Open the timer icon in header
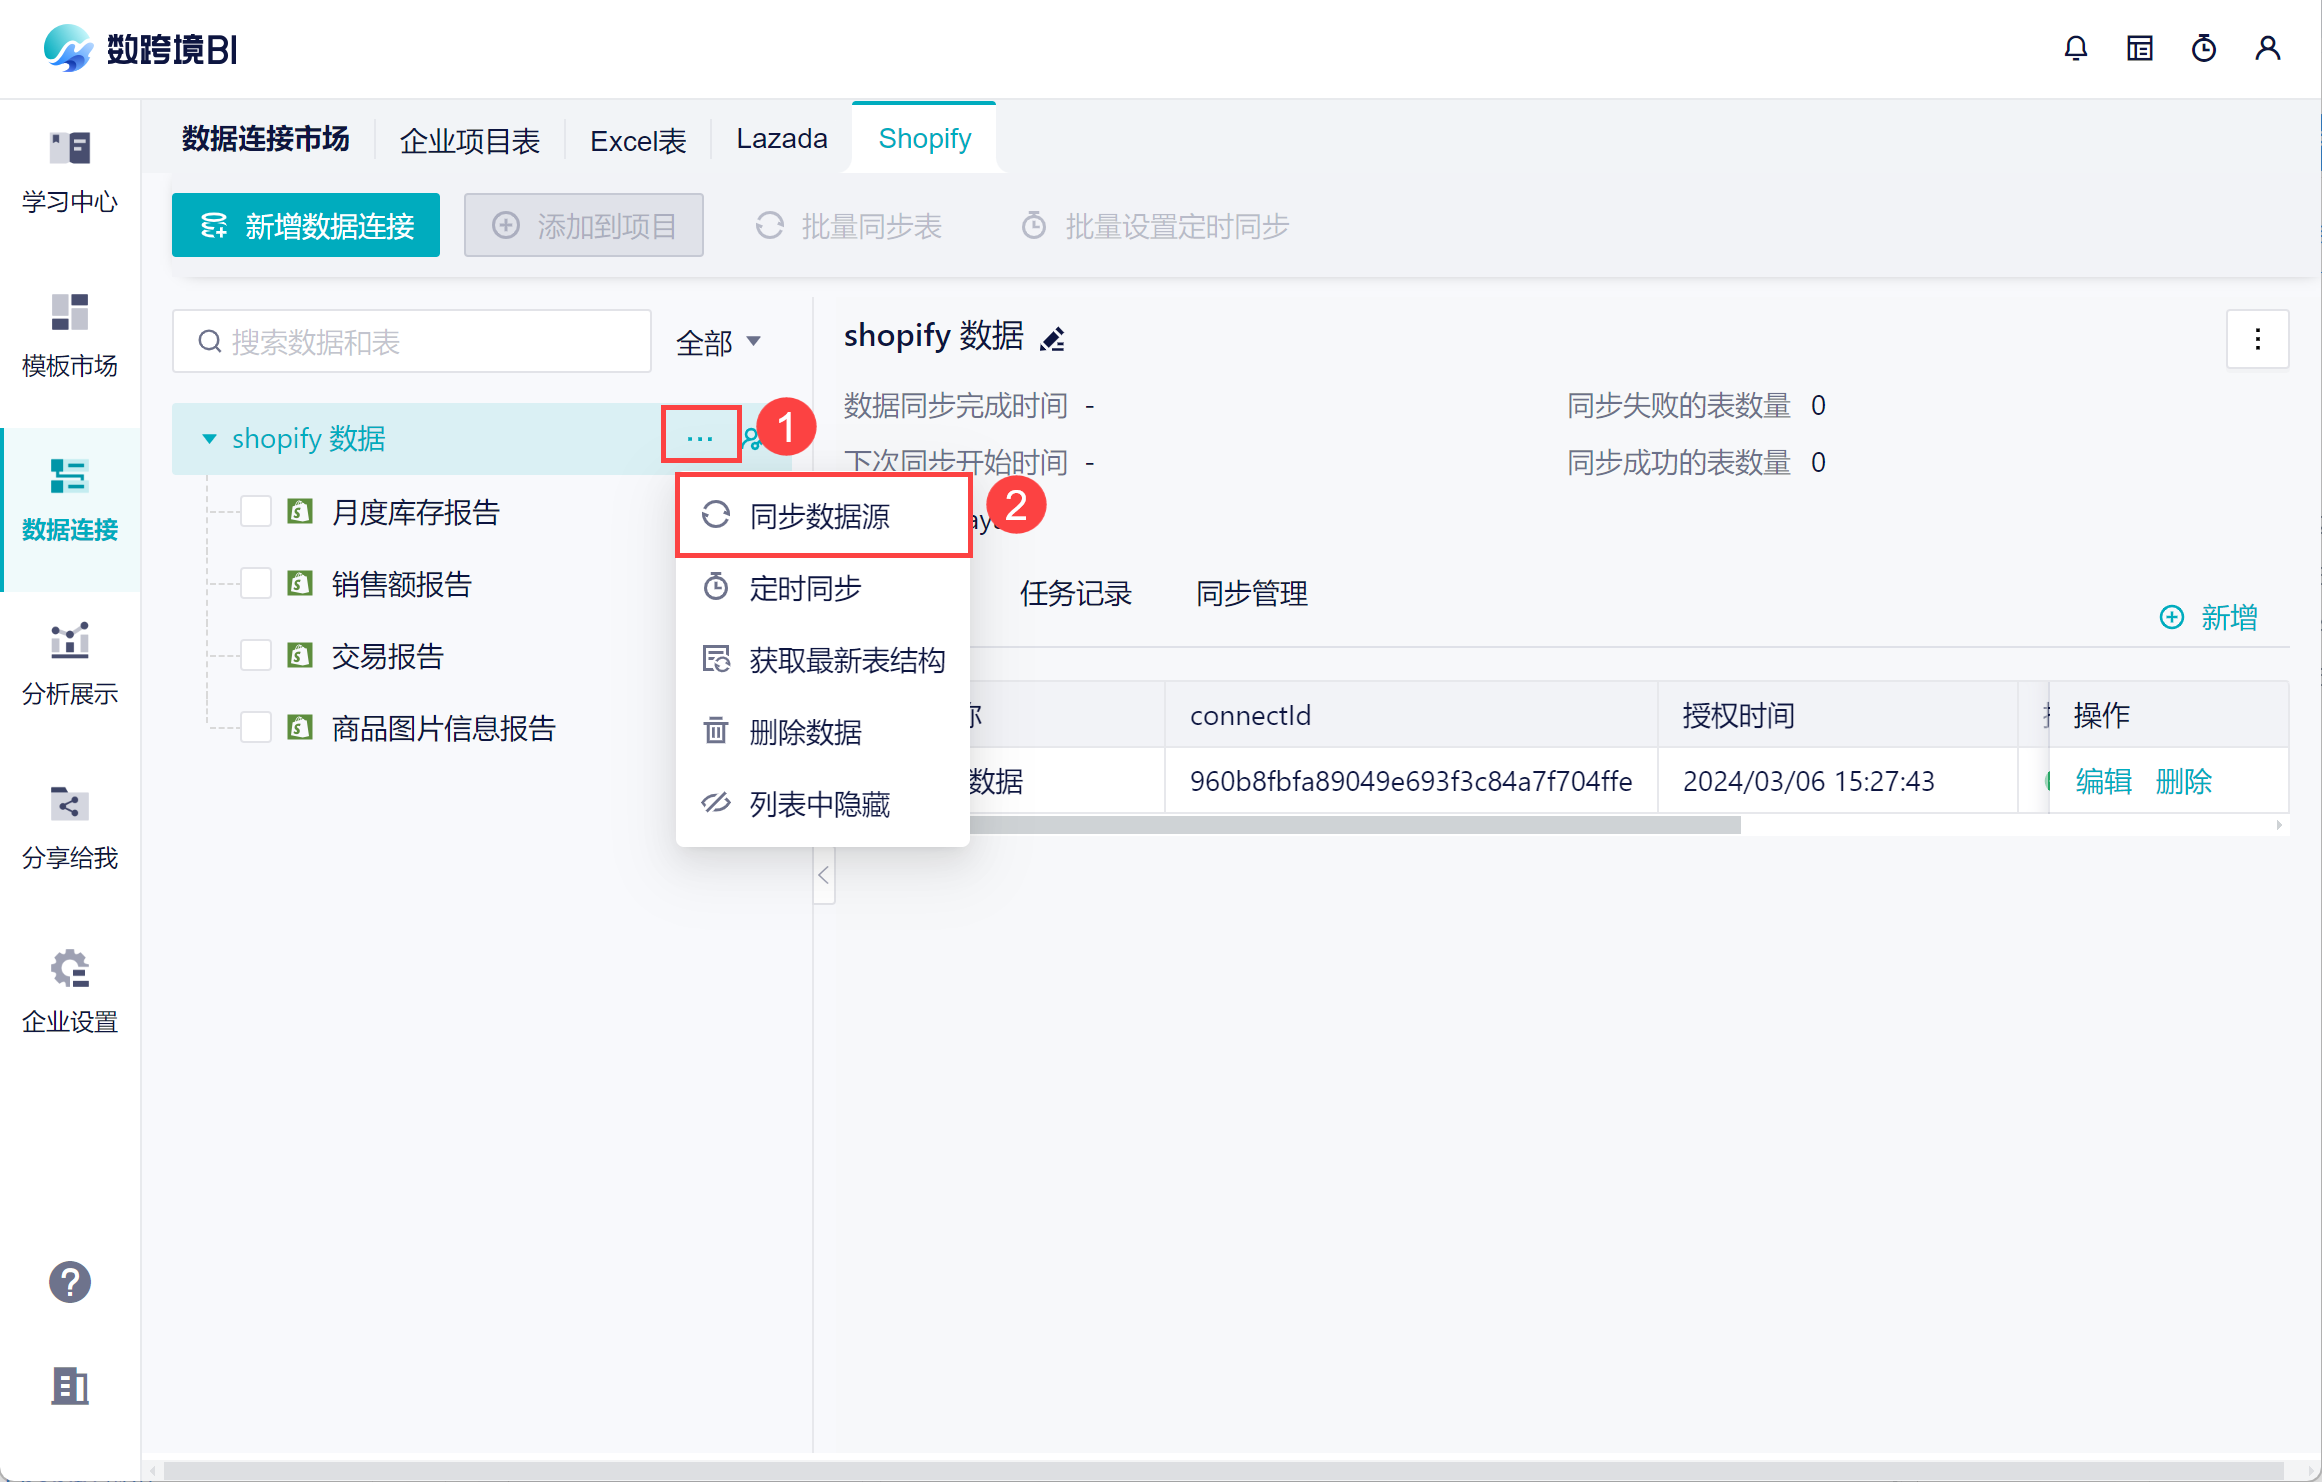 [2203, 48]
